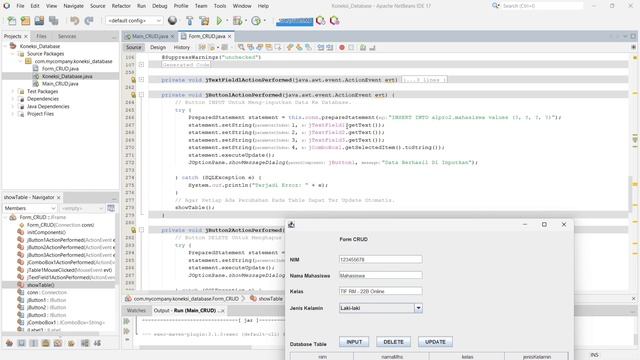Image resolution: width=640 pixels, height=360 pixels.
Task: Select Main_CRUD.java in Projects tree
Action: point(60,84)
